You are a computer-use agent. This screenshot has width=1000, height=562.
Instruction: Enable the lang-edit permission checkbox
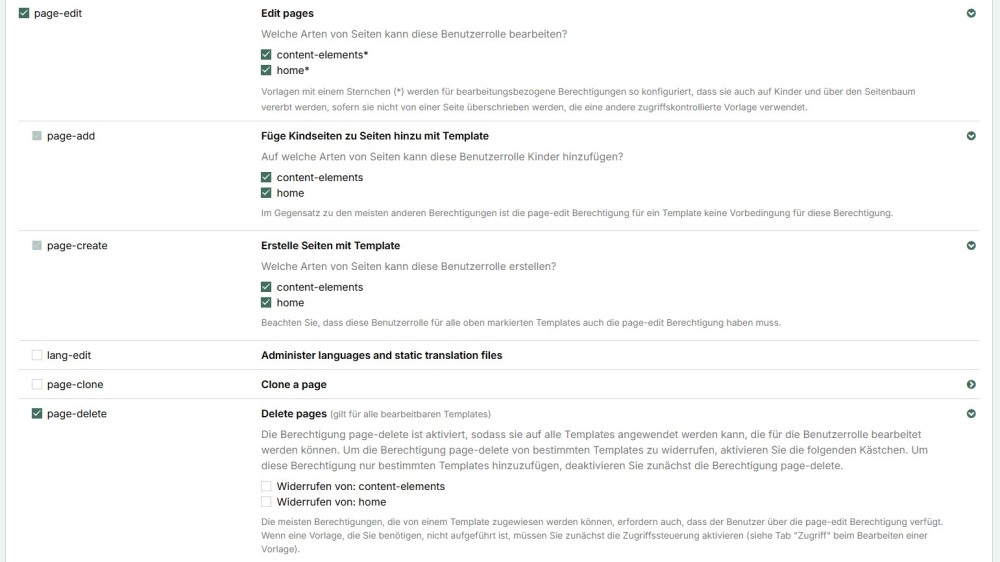[37, 355]
